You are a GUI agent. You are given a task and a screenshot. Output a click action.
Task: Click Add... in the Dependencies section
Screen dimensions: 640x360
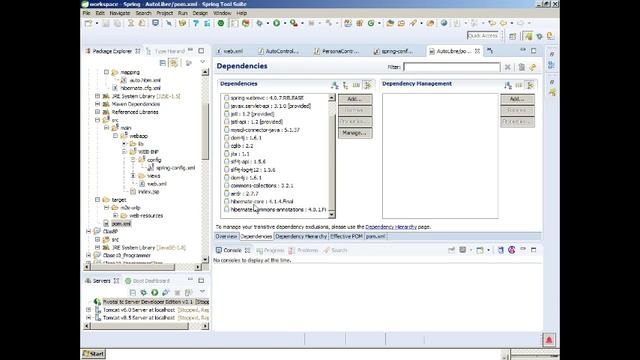tap(355, 99)
